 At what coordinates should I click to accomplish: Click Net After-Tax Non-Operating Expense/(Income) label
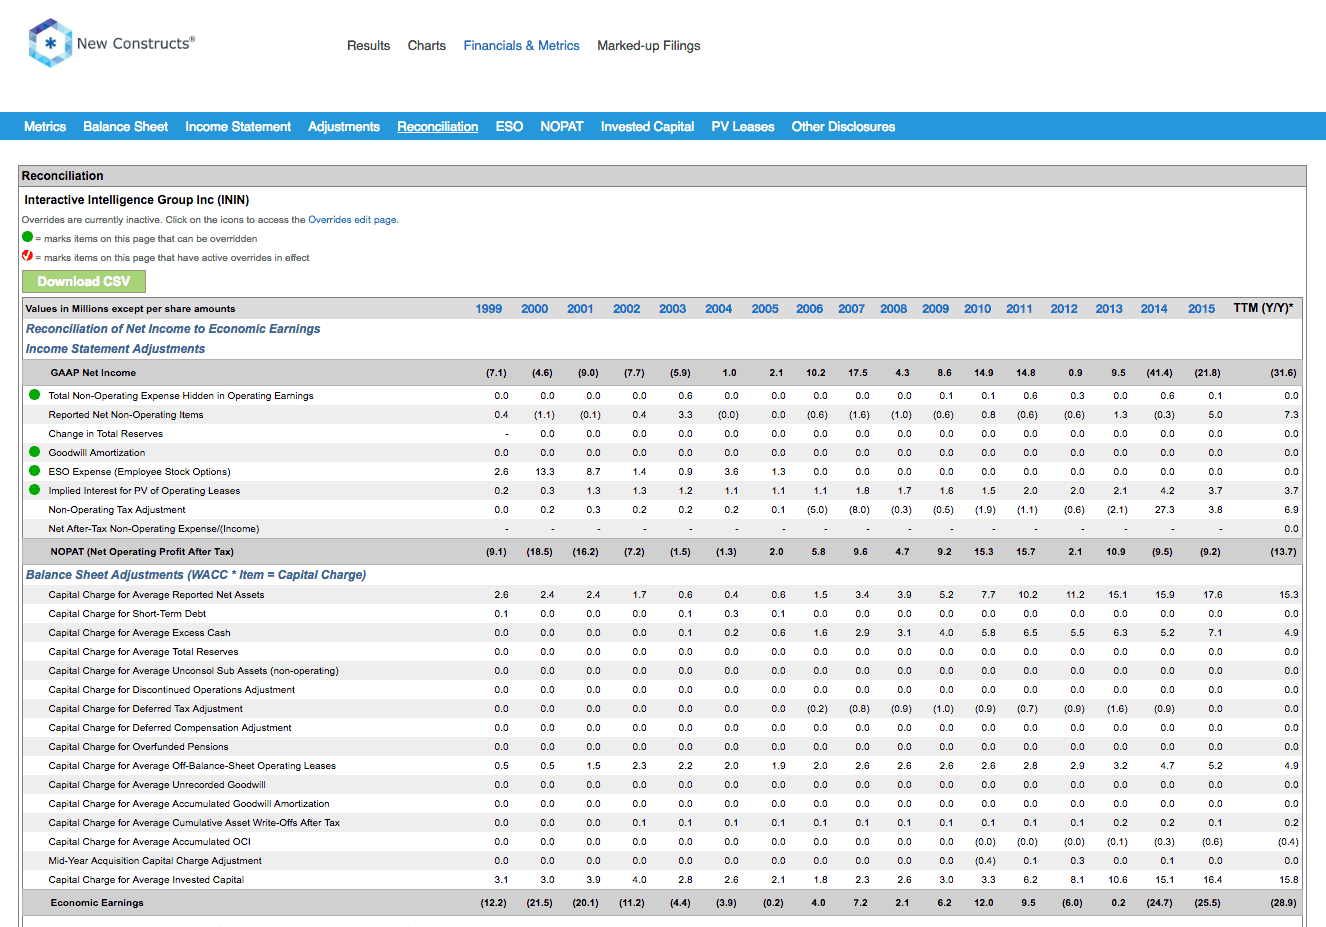(154, 529)
